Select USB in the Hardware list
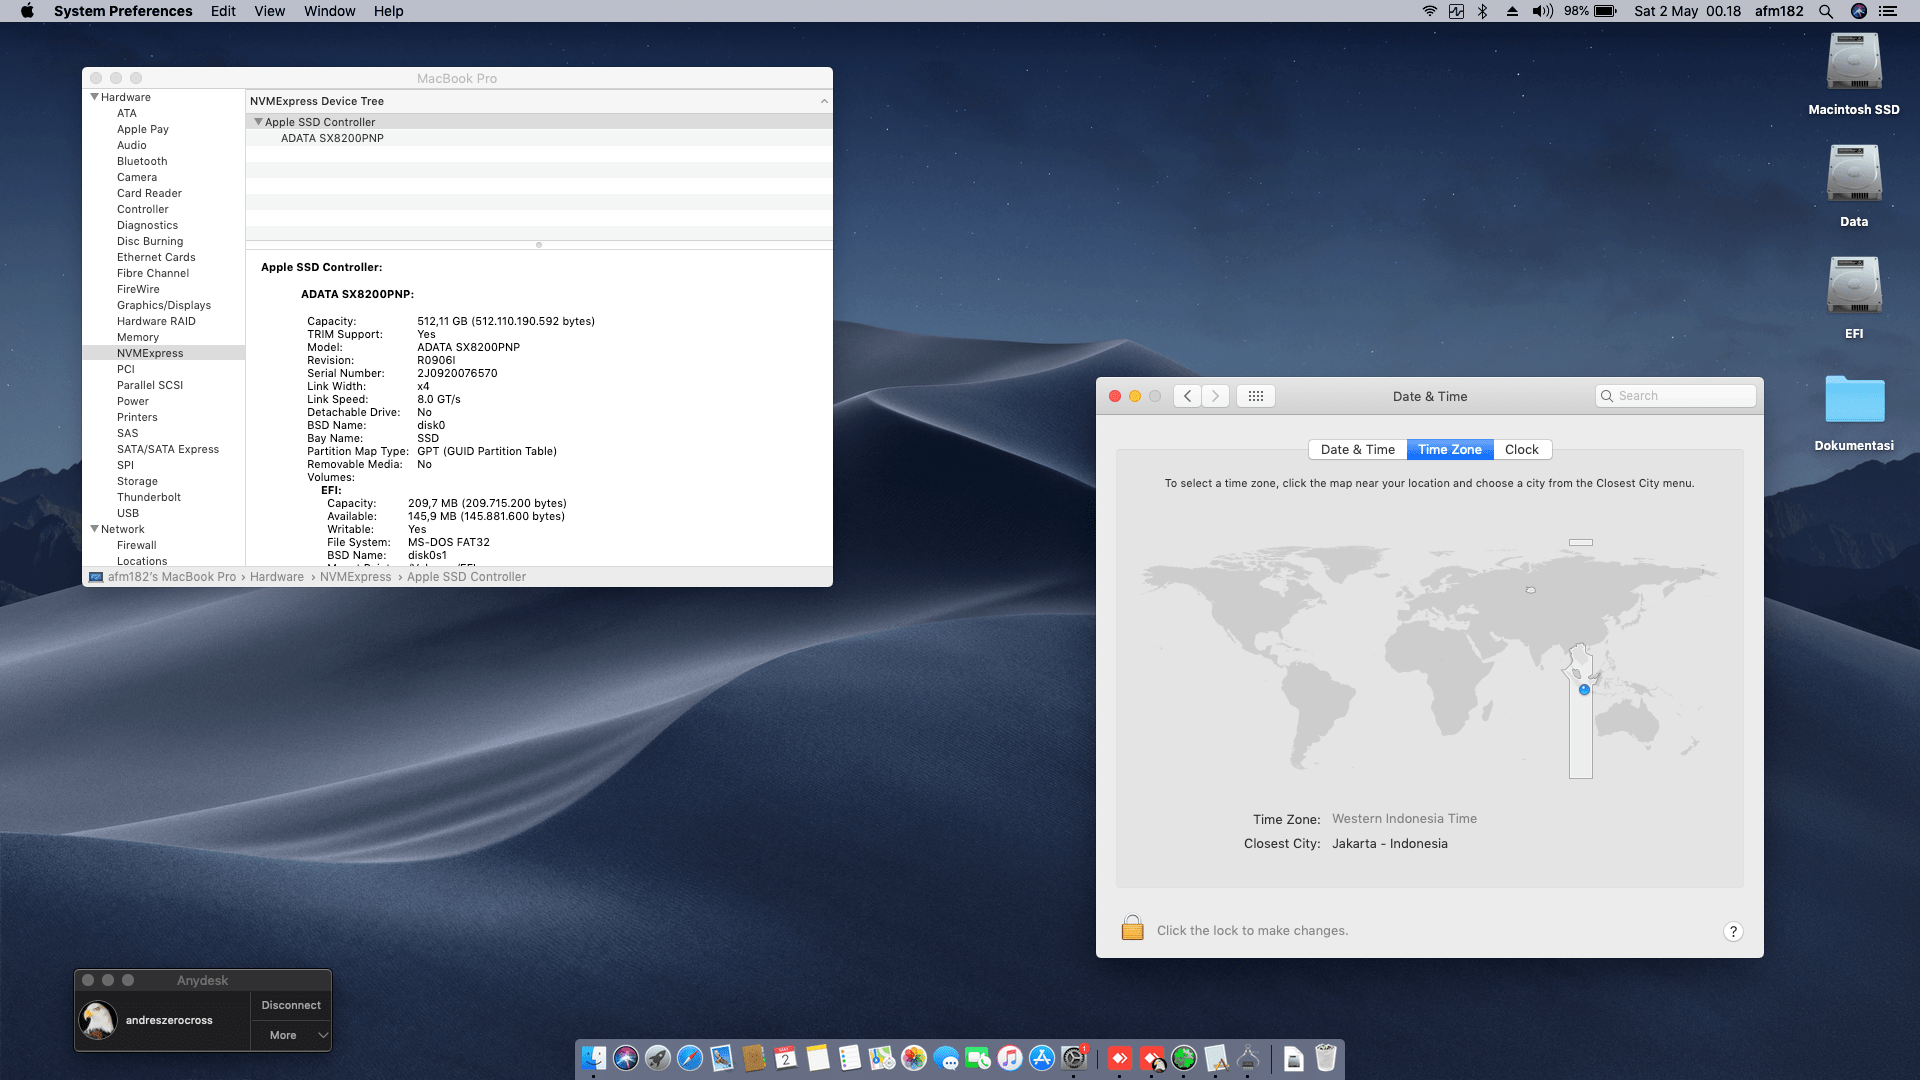 tap(128, 513)
